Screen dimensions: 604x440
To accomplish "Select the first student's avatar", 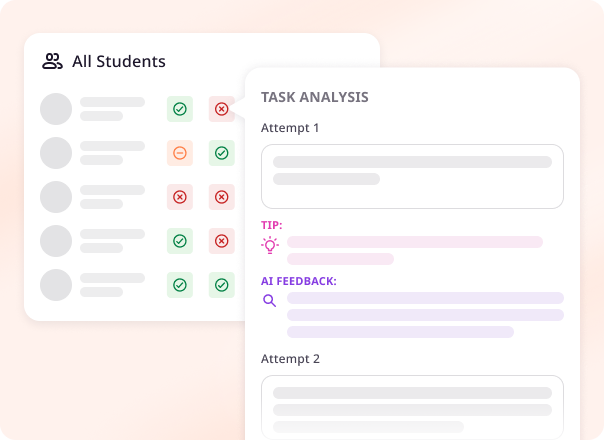I will [x=56, y=109].
